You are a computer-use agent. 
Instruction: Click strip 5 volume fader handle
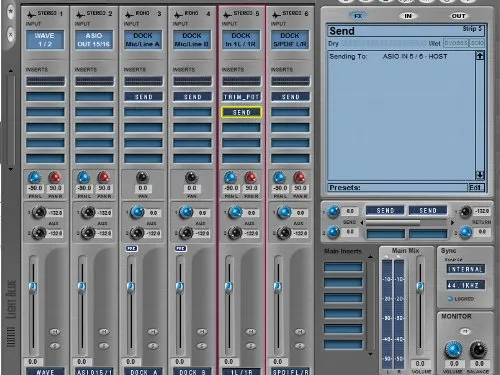tap(229, 287)
